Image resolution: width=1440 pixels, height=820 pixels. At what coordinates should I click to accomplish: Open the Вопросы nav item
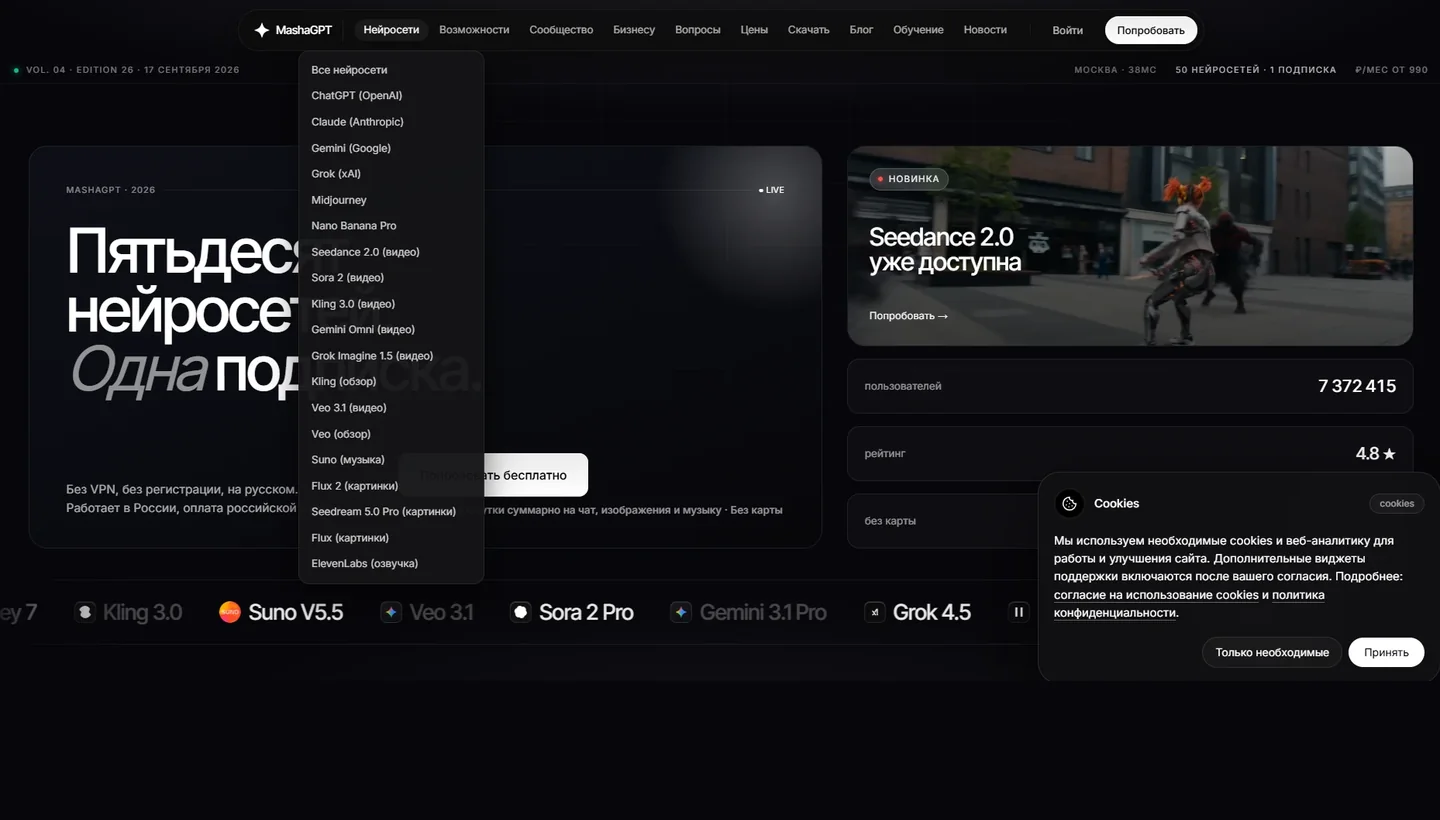(698, 30)
